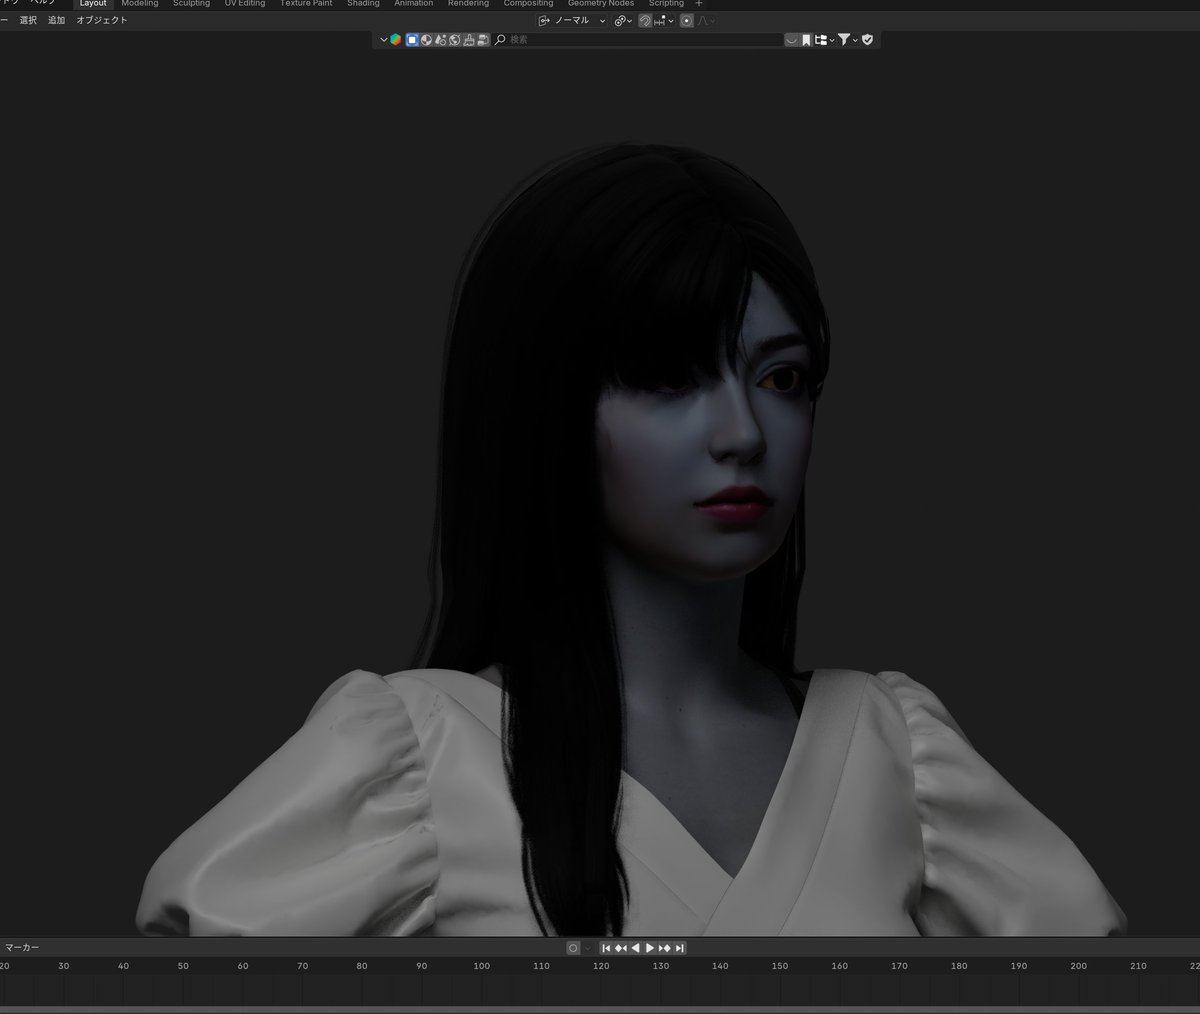Open the ノーマル transform orientation dropdown
This screenshot has width=1200, height=1014.
point(572,20)
